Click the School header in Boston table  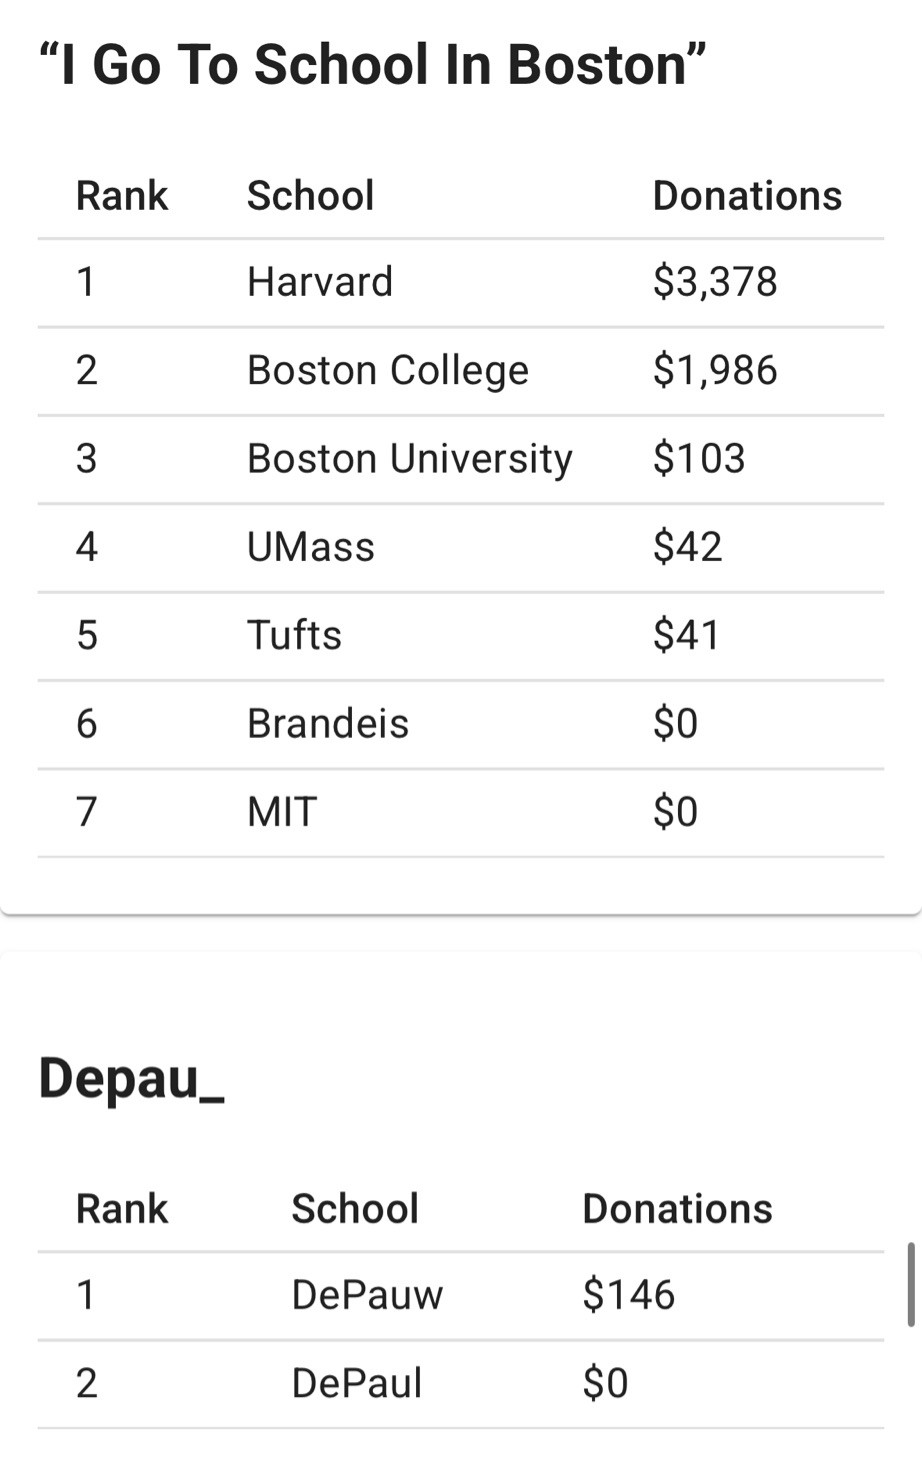pyautogui.click(x=311, y=196)
